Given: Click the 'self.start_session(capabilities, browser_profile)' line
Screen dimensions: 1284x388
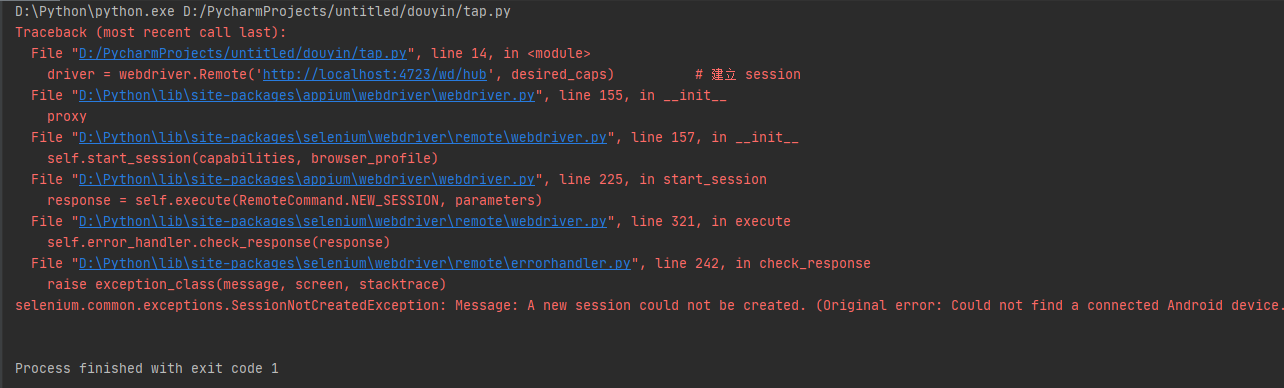Looking at the screenshot, I should [x=243, y=159].
